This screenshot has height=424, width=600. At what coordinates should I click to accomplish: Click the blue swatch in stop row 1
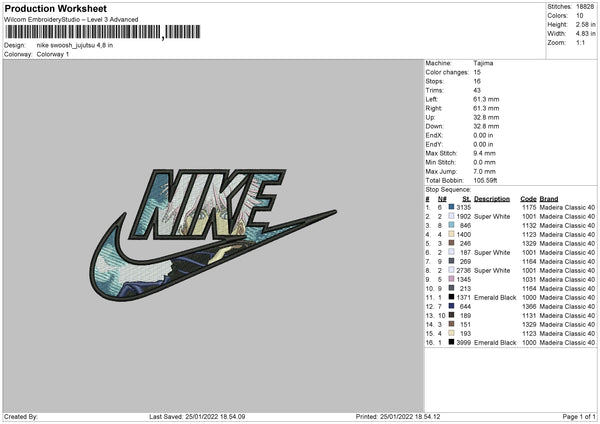click(x=452, y=207)
